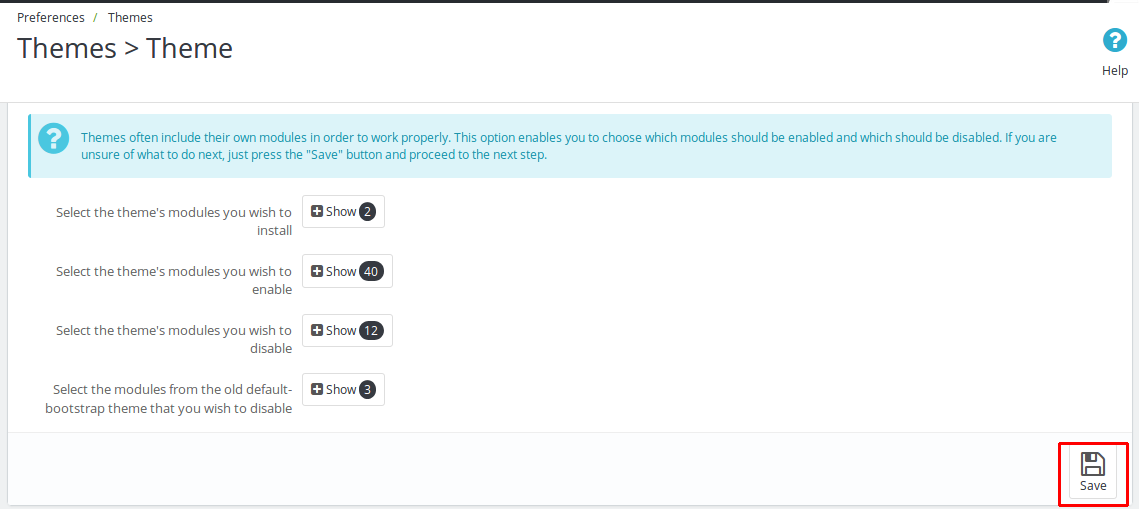Click the question mark icon in info banner
1139x509 pixels.
[53, 138]
